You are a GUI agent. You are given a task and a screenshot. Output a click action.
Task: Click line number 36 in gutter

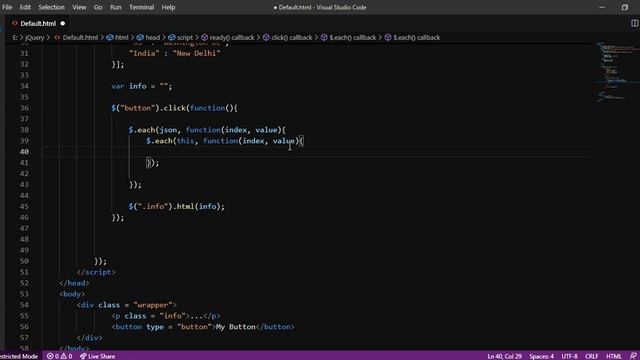[24, 108]
